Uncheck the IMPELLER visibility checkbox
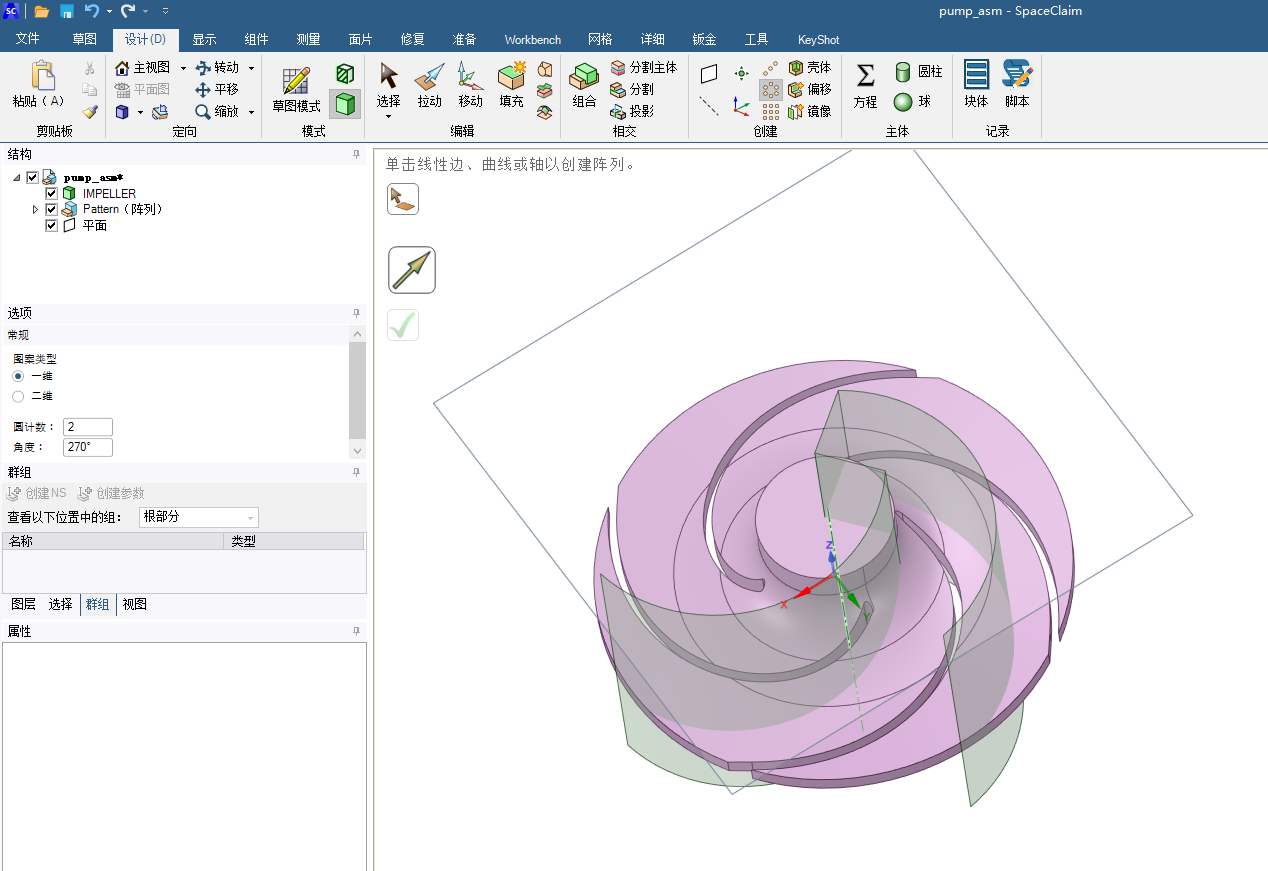 [x=51, y=193]
